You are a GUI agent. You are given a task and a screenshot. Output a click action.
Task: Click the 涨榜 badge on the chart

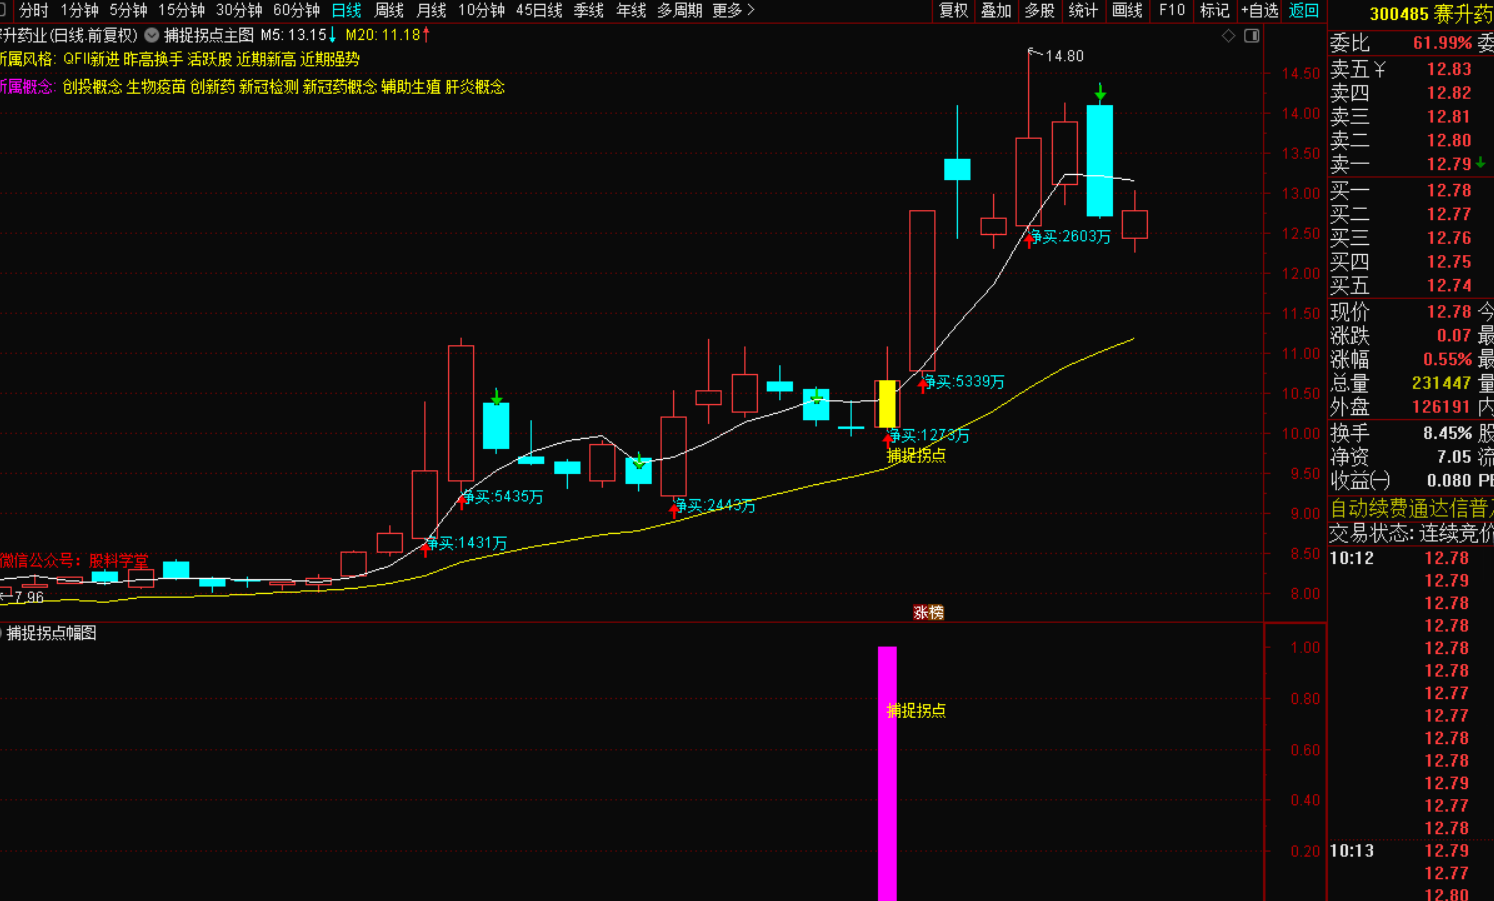click(929, 612)
